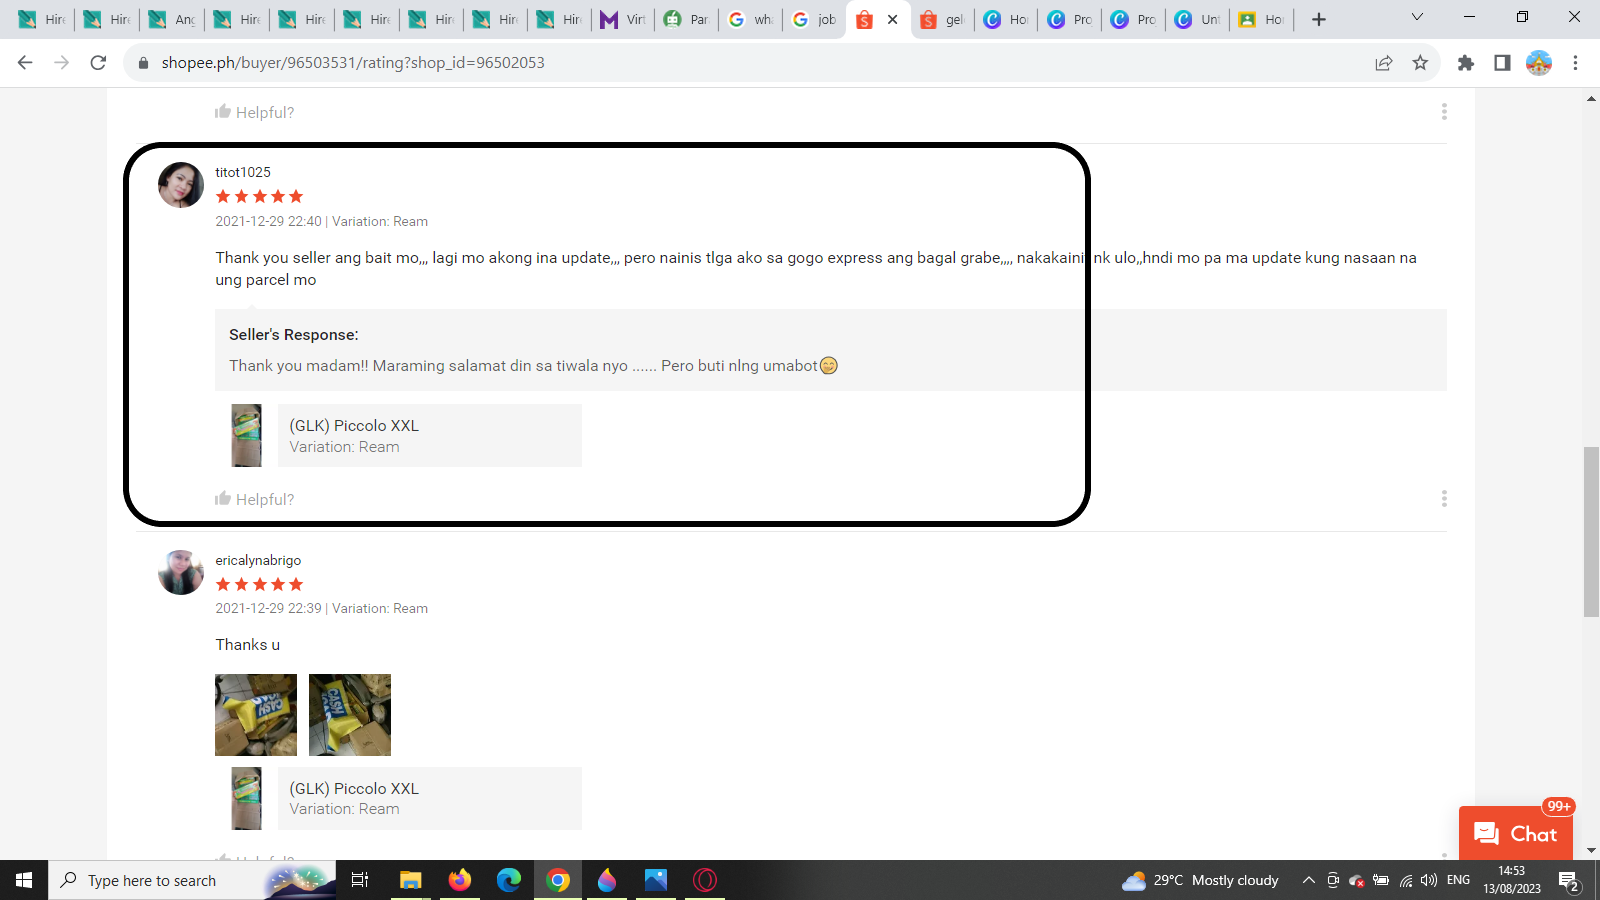Image resolution: width=1600 pixels, height=900 pixels.
Task: Reload the Shopee page
Action: (x=98, y=62)
